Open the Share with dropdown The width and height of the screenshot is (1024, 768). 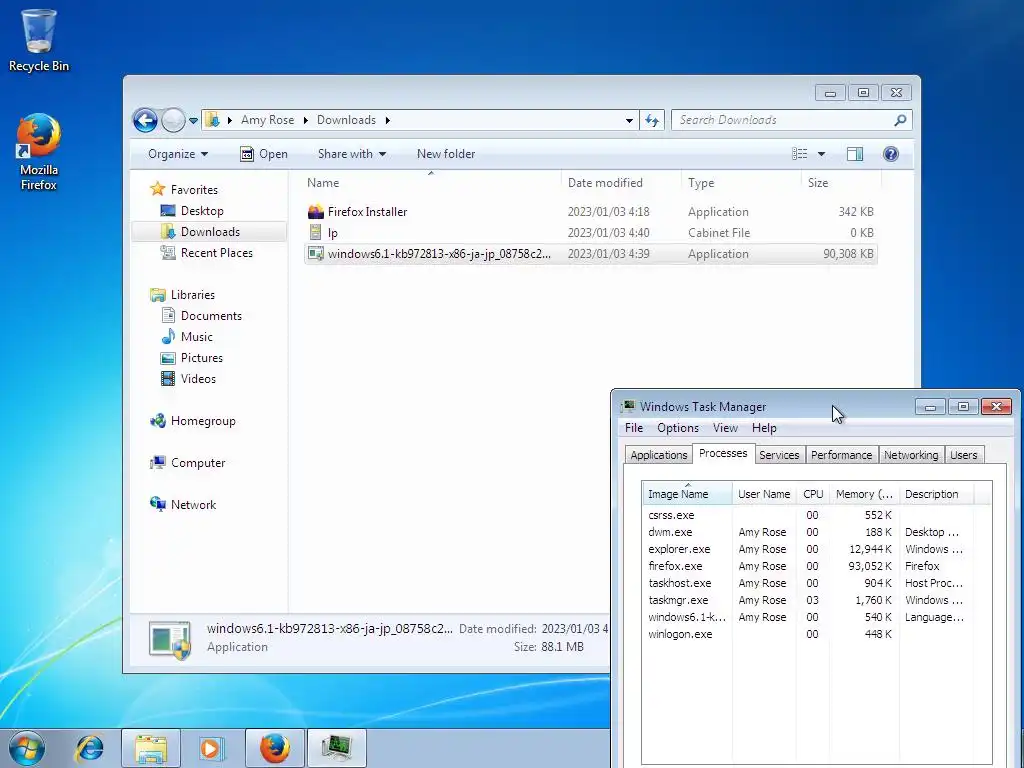pyautogui.click(x=351, y=154)
